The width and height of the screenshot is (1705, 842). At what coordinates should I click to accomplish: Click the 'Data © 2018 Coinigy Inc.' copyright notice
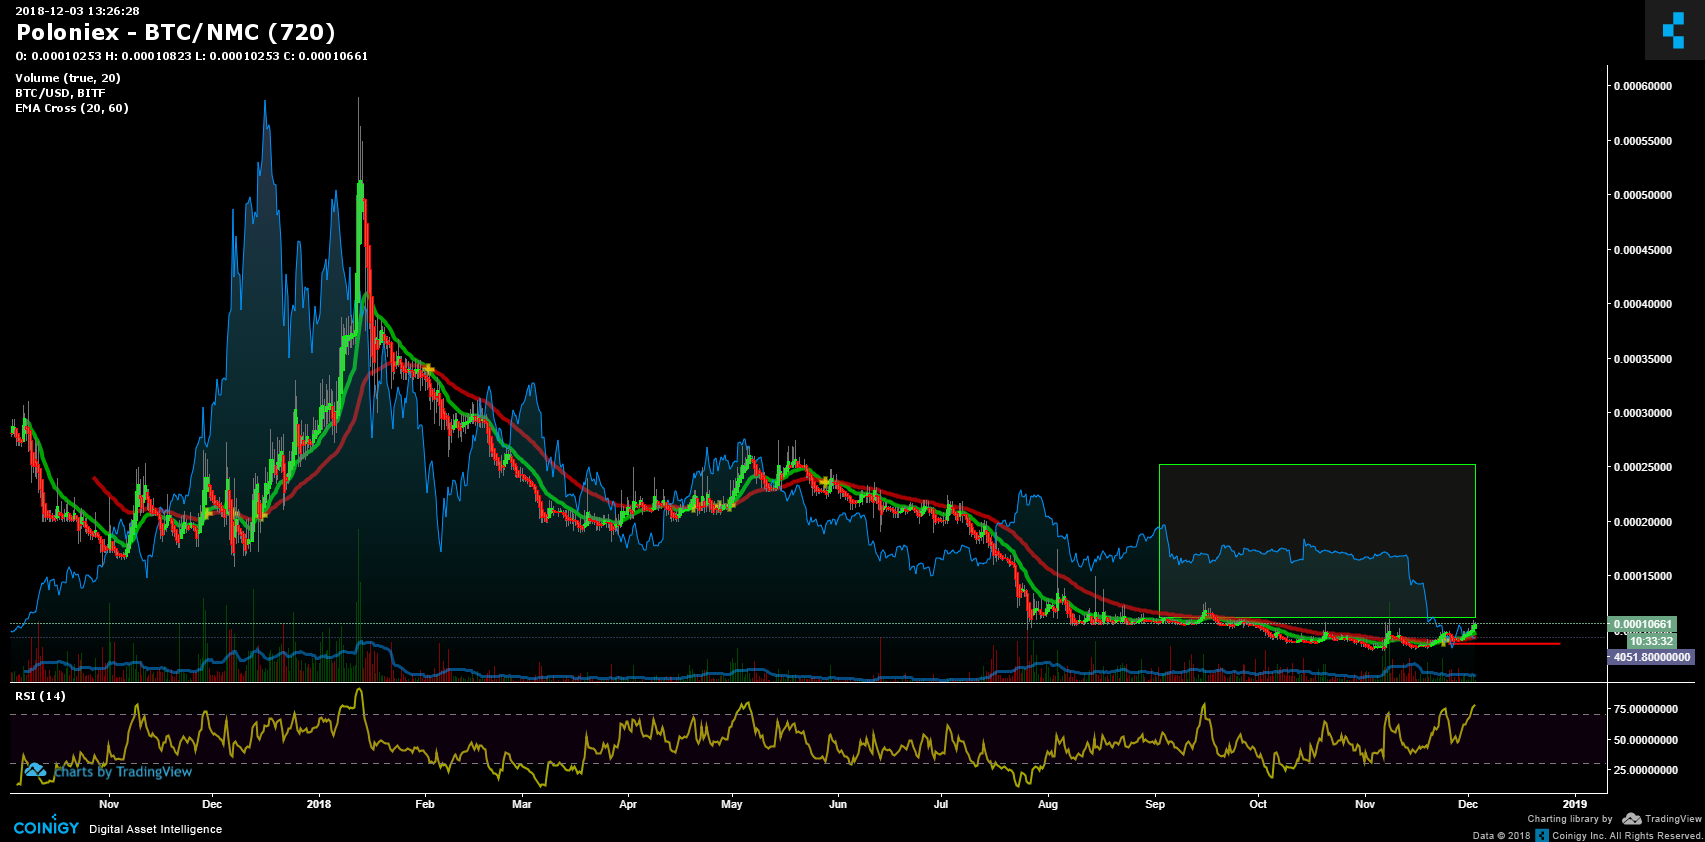coord(1587,835)
